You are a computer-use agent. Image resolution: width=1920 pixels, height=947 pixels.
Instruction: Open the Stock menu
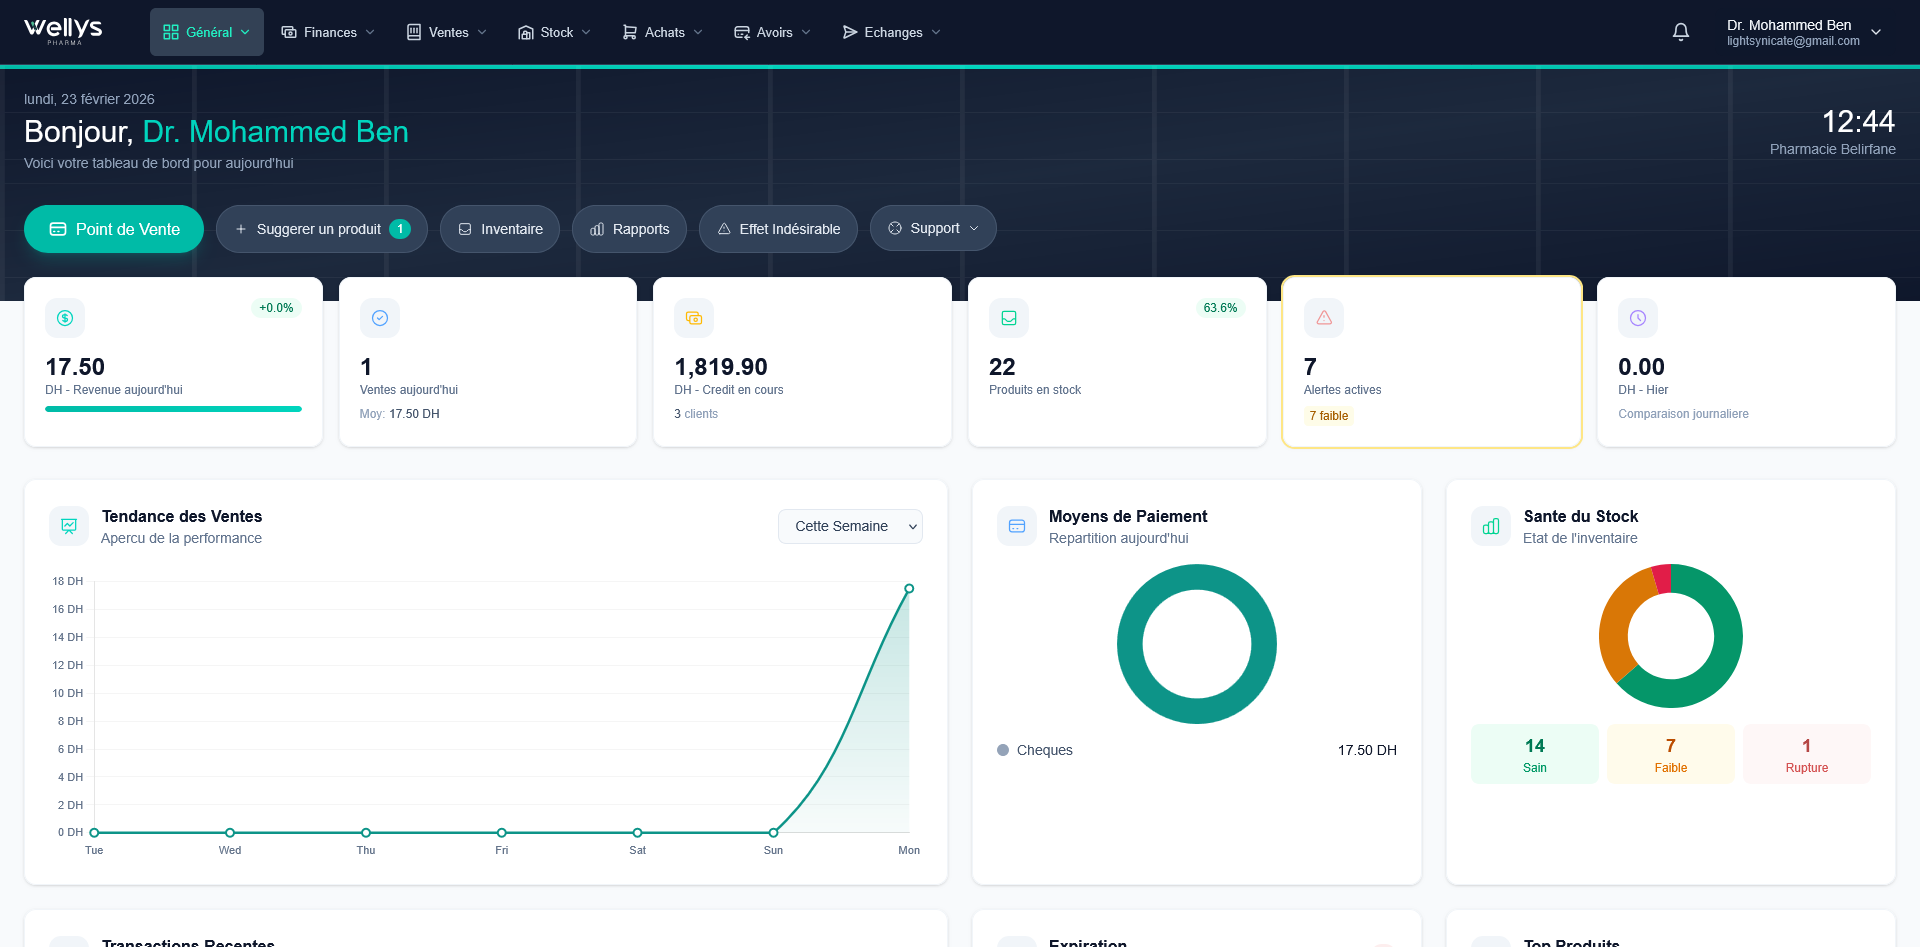click(553, 31)
